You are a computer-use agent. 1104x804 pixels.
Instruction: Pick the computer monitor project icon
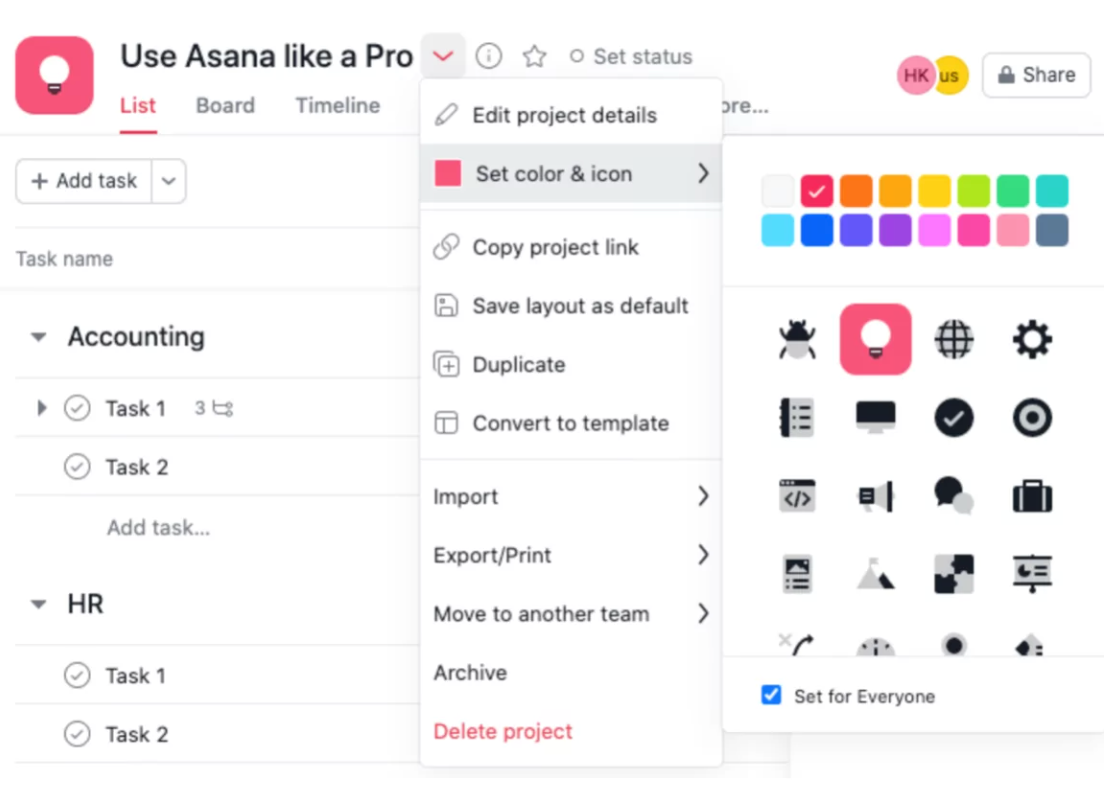coord(875,417)
